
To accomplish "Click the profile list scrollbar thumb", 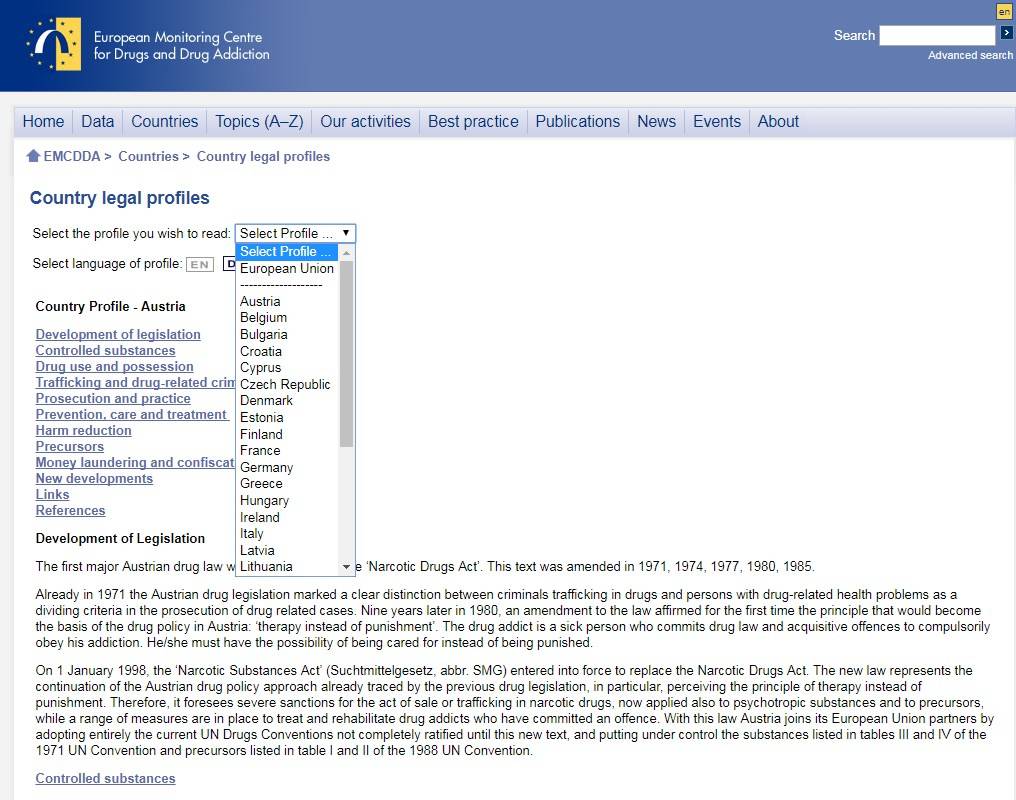I will point(347,354).
